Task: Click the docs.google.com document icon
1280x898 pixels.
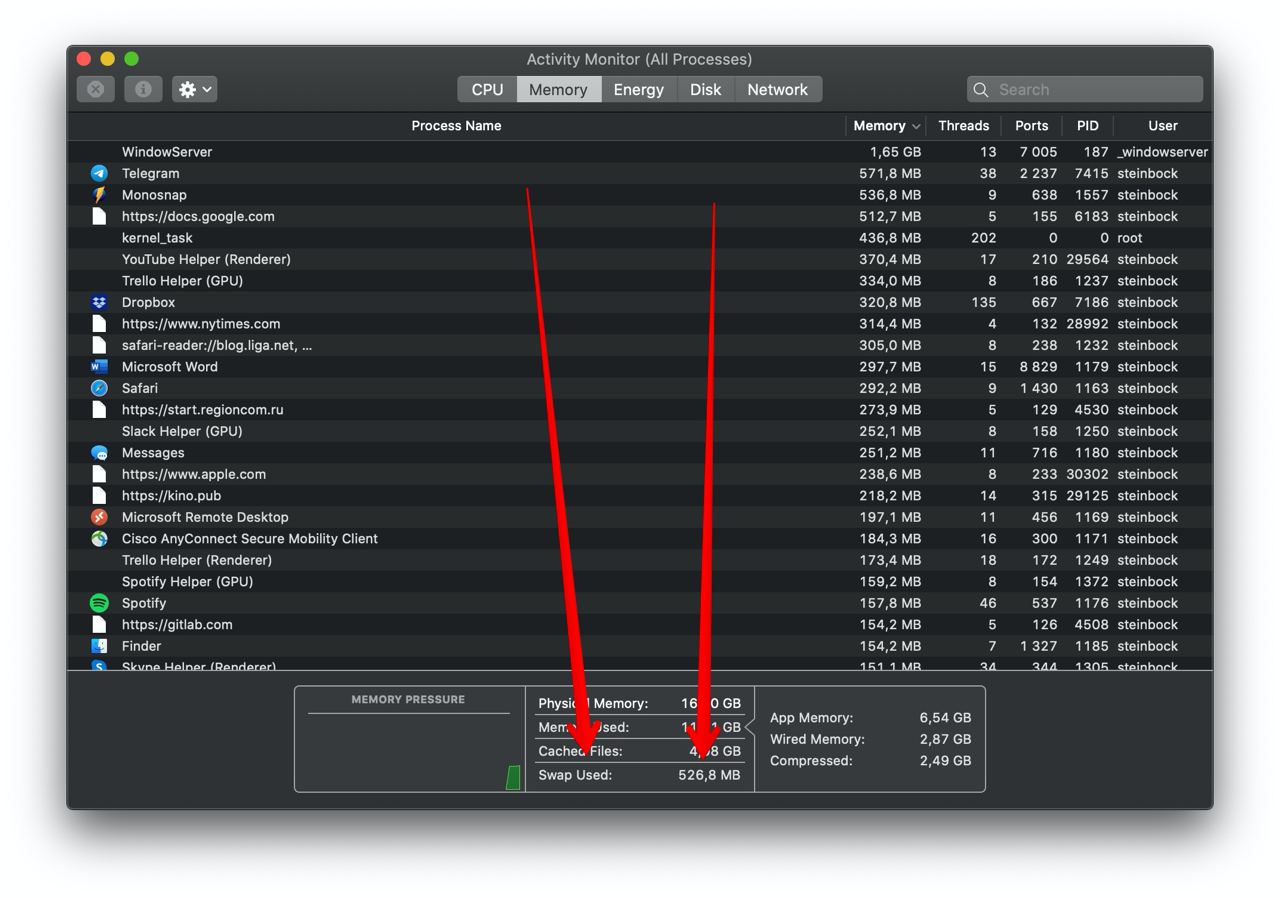Action: click(x=99, y=216)
